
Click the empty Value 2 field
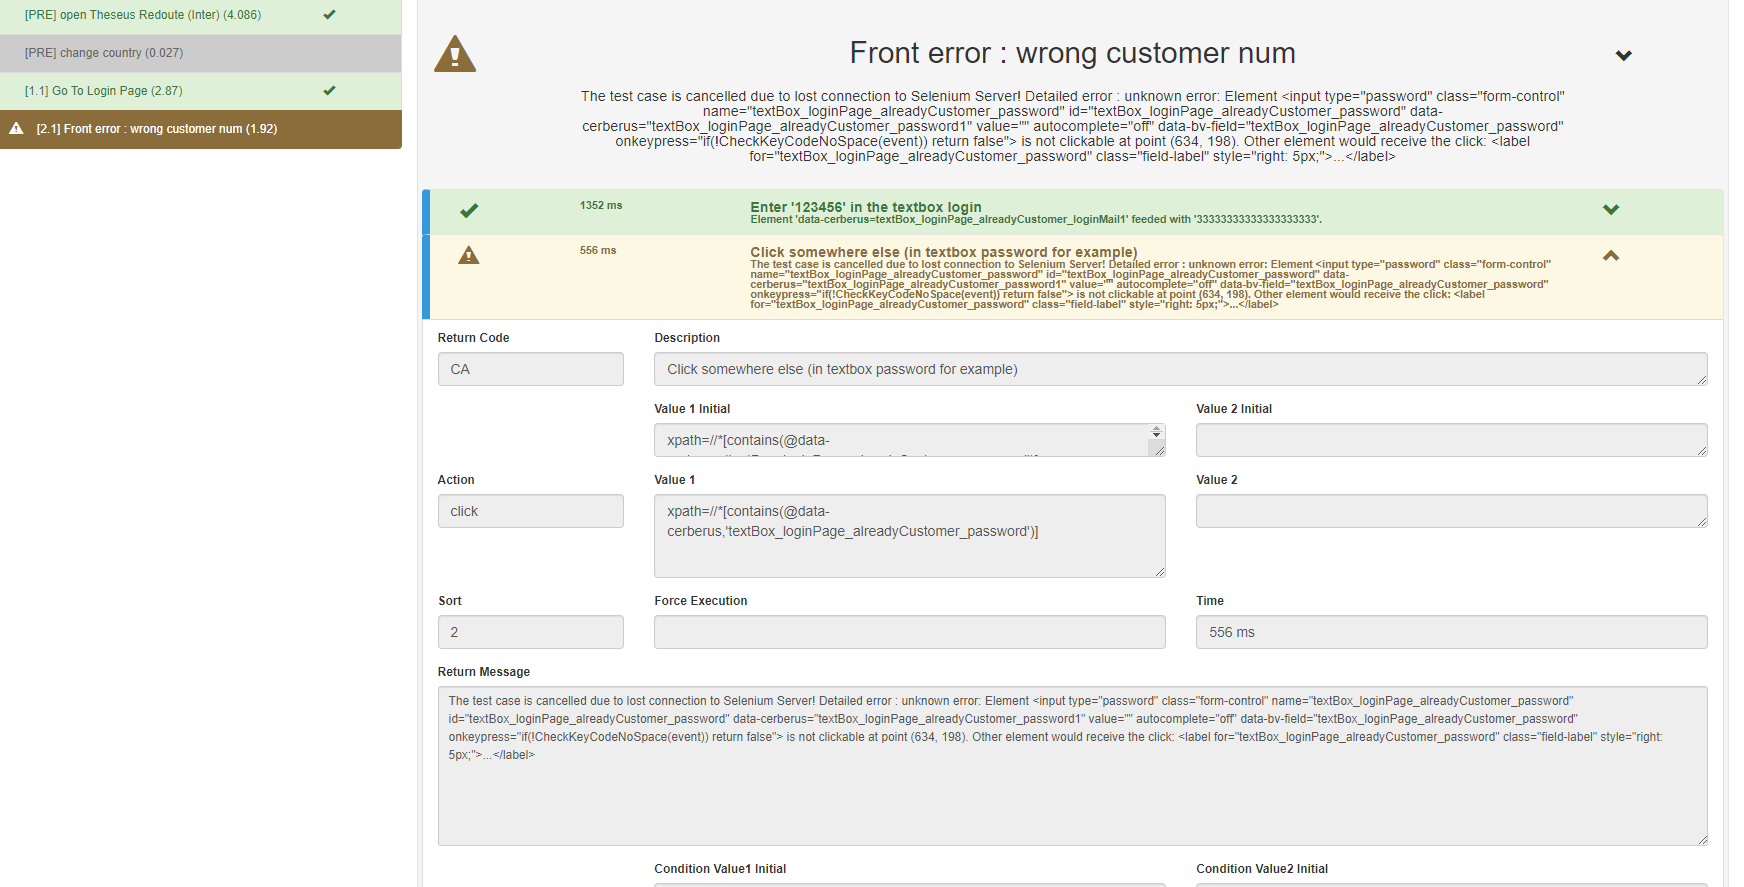pos(1452,511)
